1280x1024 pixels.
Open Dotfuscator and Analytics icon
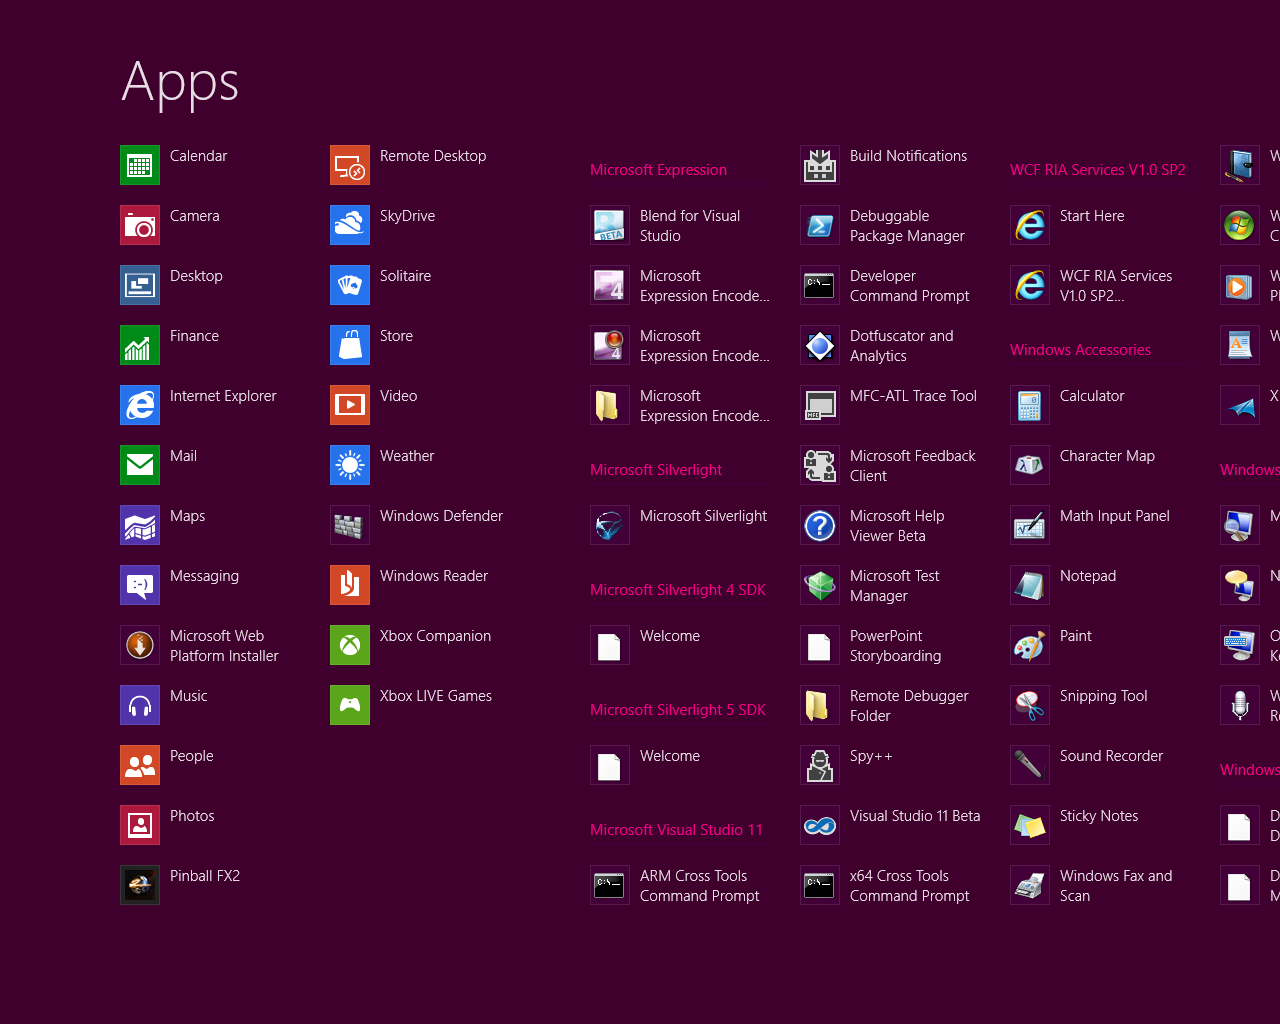coord(820,345)
